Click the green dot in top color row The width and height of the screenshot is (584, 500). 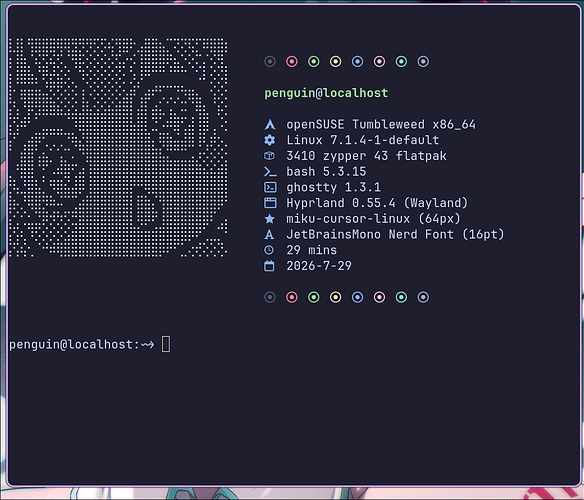tap(314, 61)
